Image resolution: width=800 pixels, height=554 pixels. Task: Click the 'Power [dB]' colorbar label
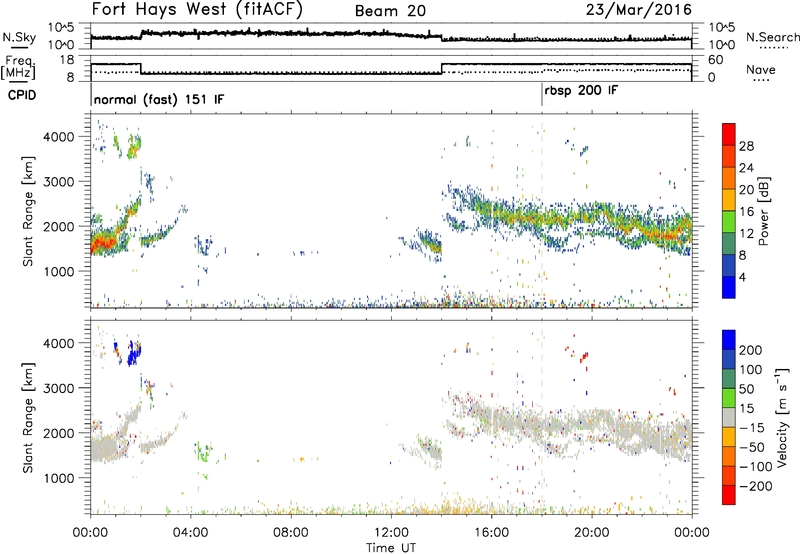coord(763,212)
